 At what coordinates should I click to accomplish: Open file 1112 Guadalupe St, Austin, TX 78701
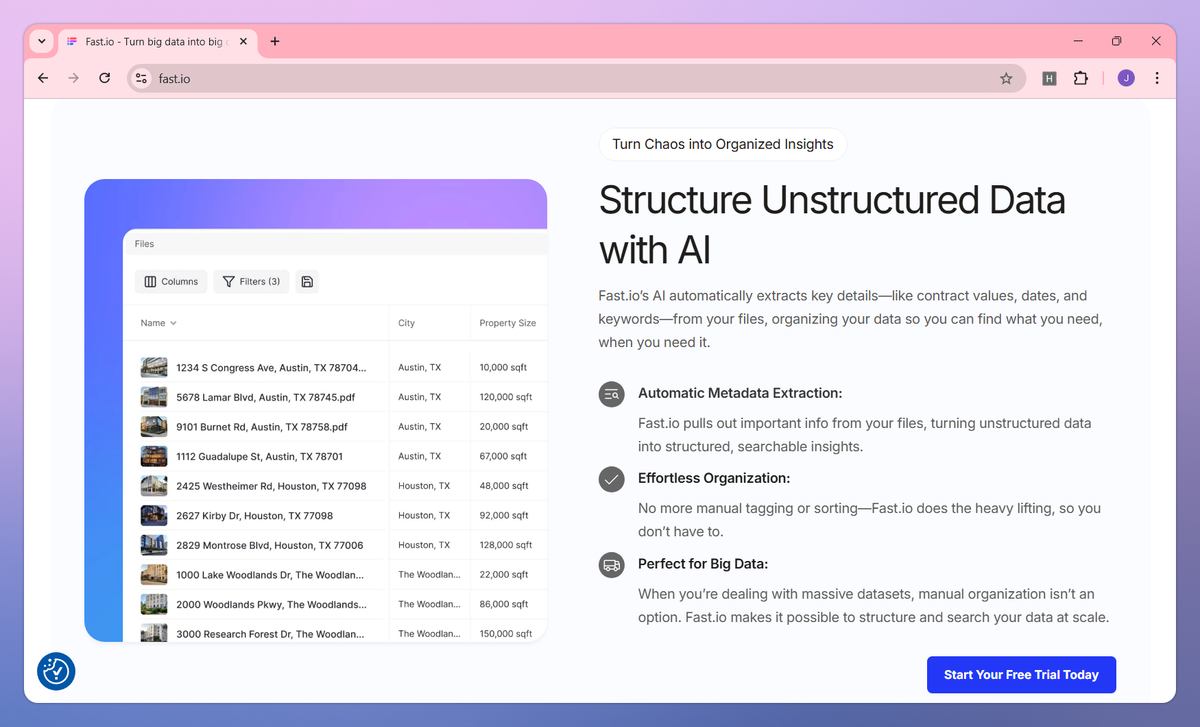[259, 456]
